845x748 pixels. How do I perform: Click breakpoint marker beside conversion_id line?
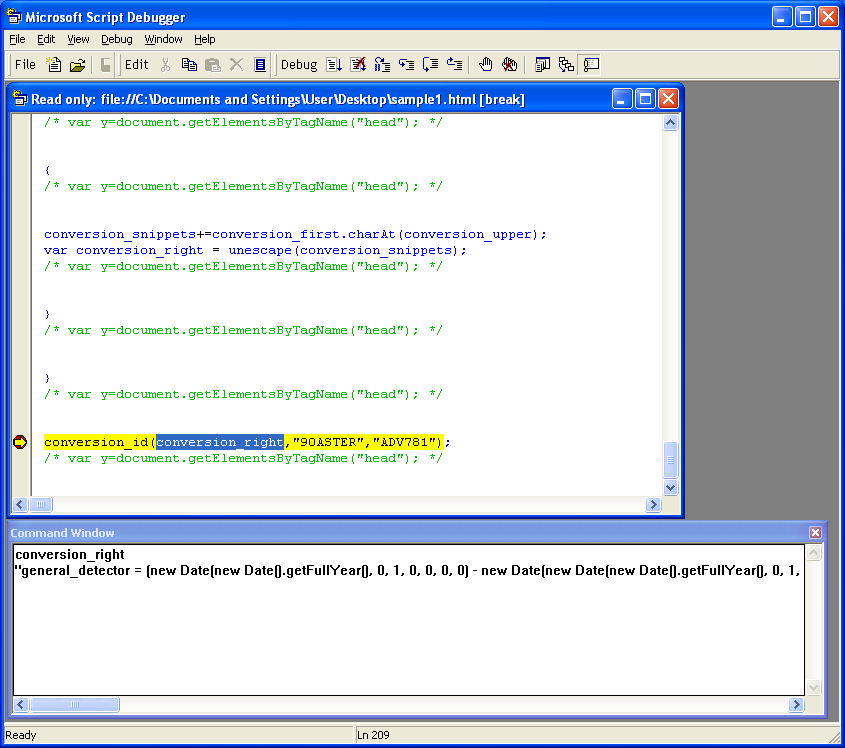pyautogui.click(x=20, y=442)
